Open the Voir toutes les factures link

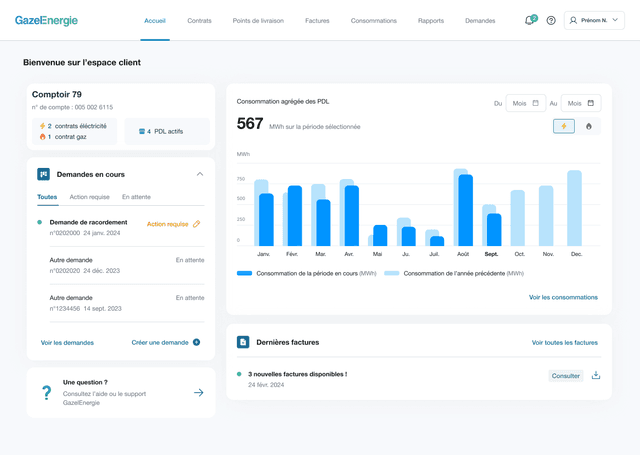tap(564, 342)
